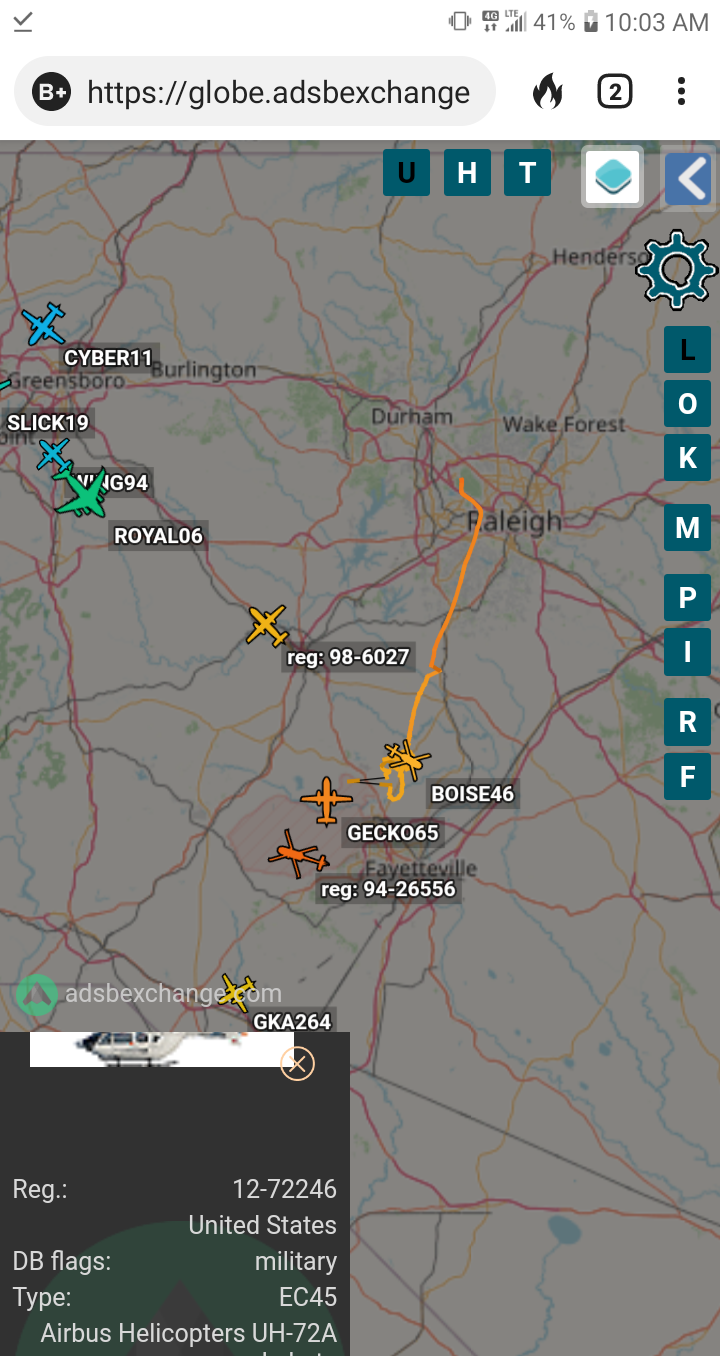
Task: Toggle the H map button
Action: pos(467,172)
